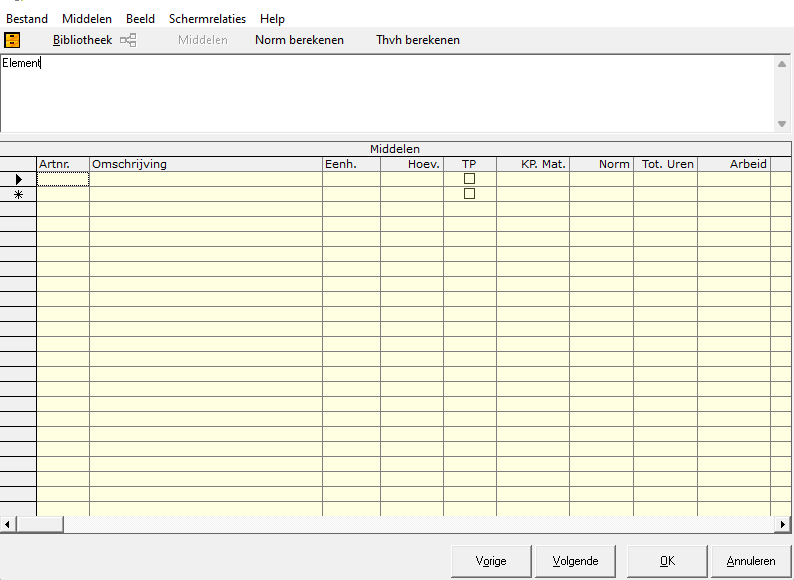The image size is (794, 580).
Task: Click the Volgende button
Action: pos(575,561)
